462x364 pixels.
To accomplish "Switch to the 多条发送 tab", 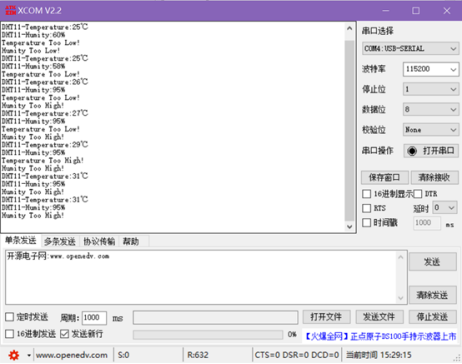I will tap(60, 241).
